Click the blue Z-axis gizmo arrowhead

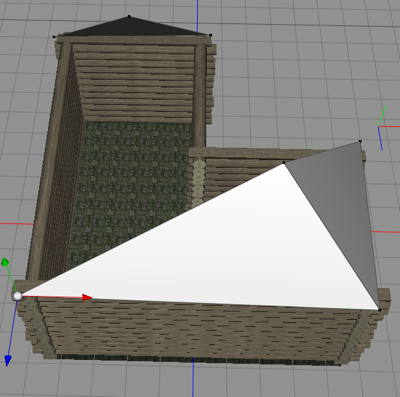[x=7, y=361]
